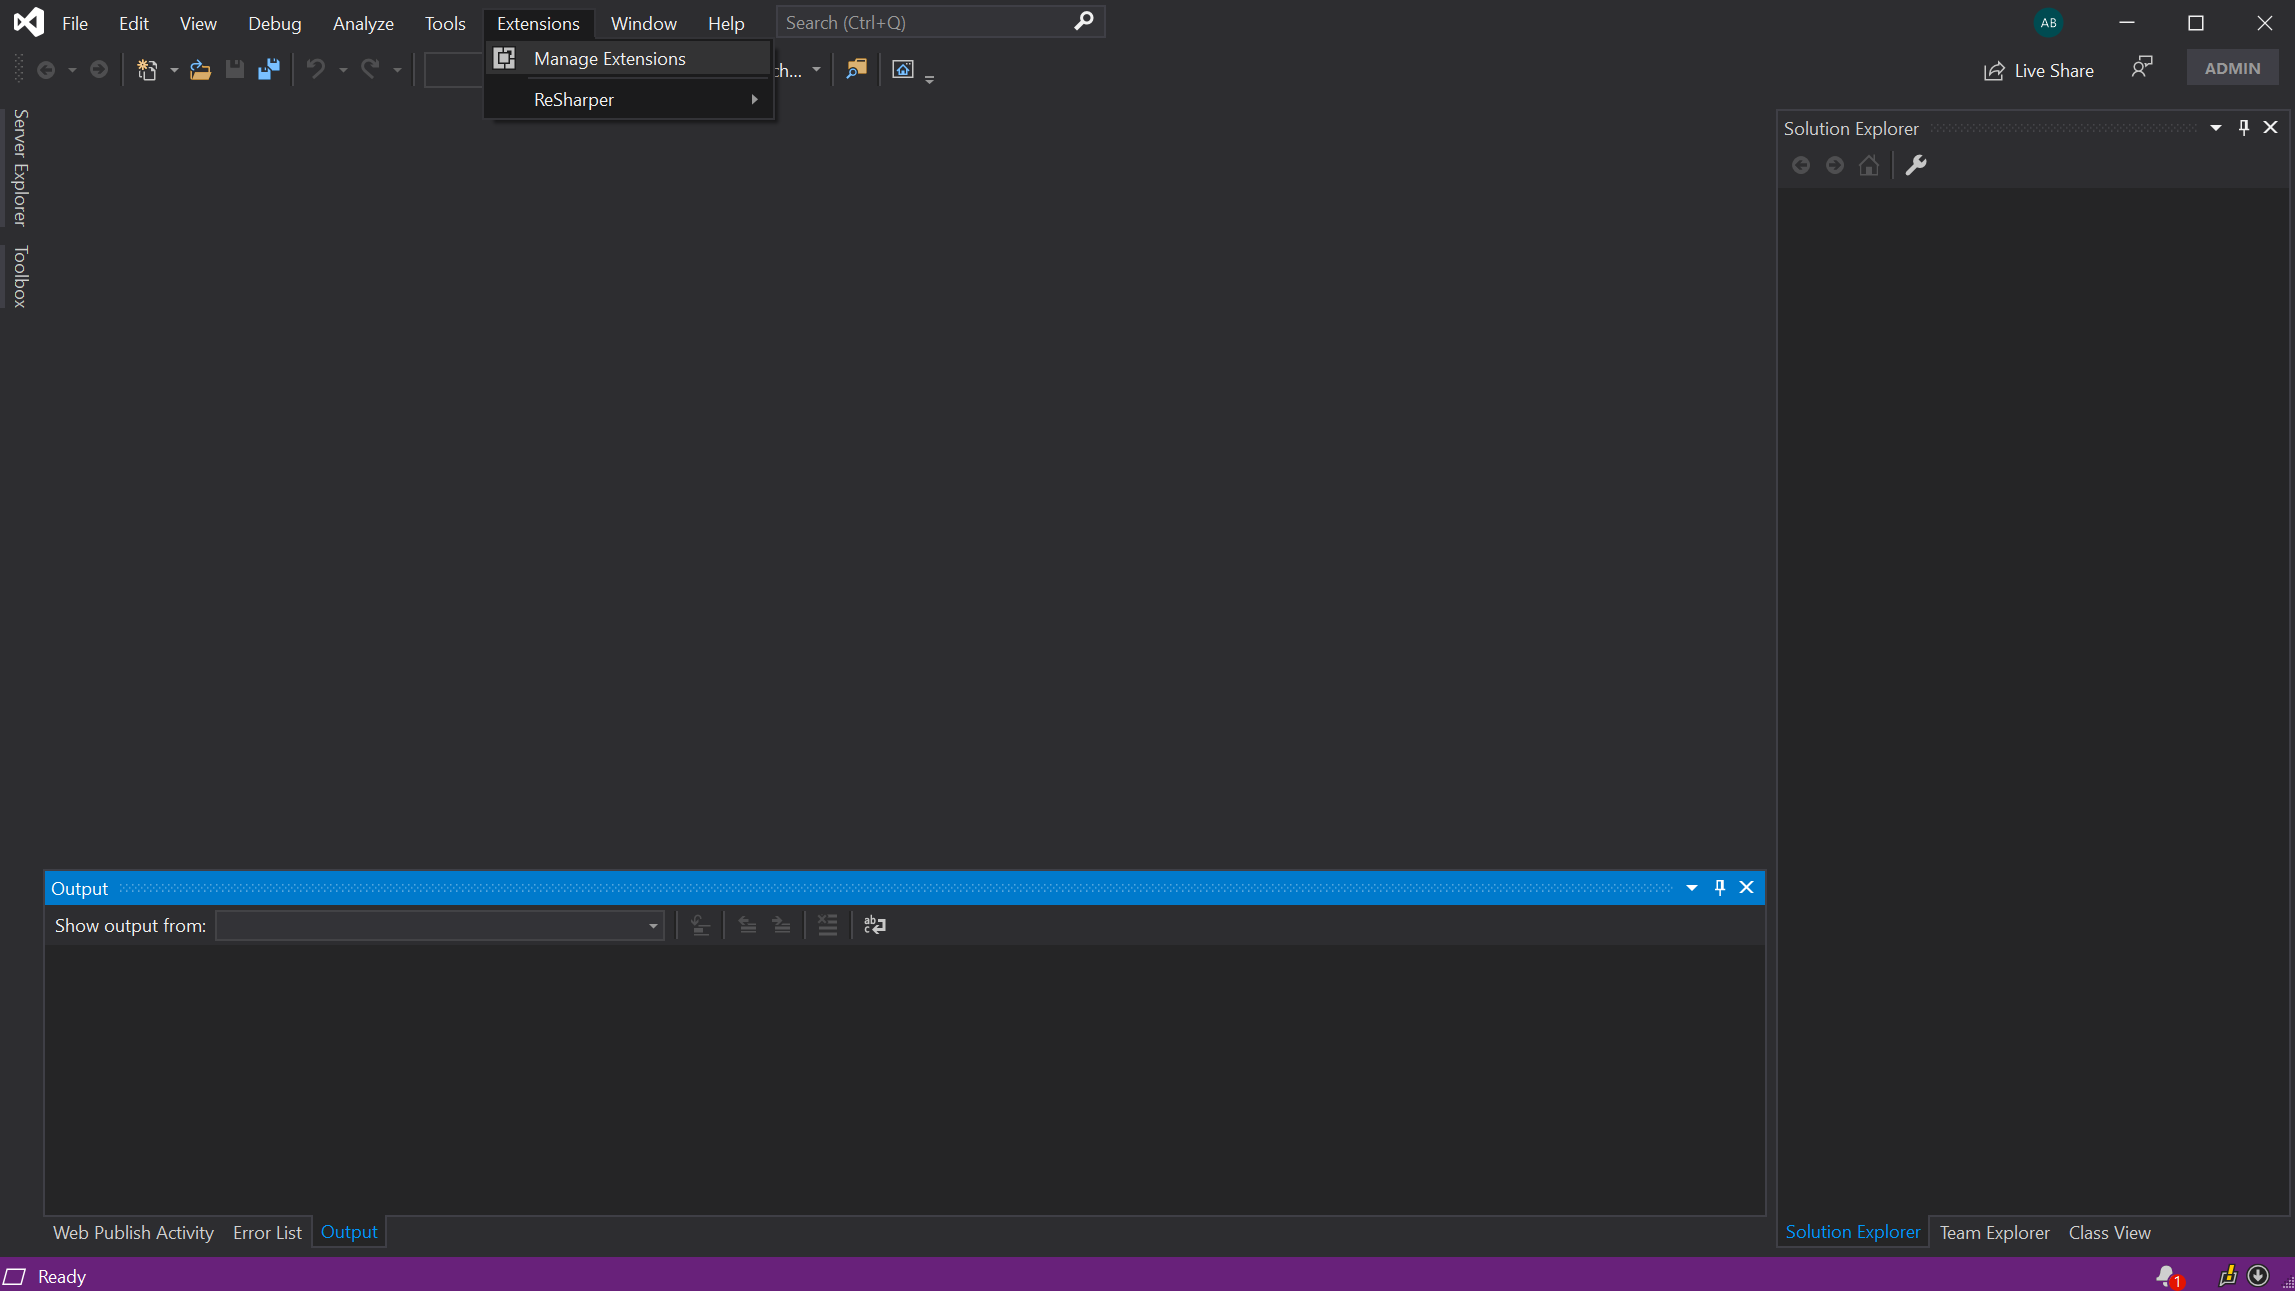The height and width of the screenshot is (1291, 2295).
Task: Switch to Class View tab
Action: (x=2109, y=1232)
